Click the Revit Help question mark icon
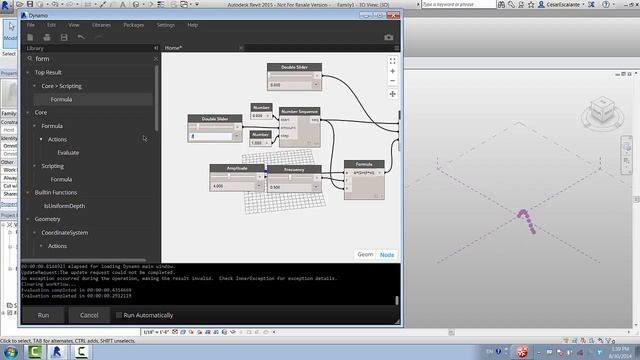640x360 pixels. click(606, 4)
